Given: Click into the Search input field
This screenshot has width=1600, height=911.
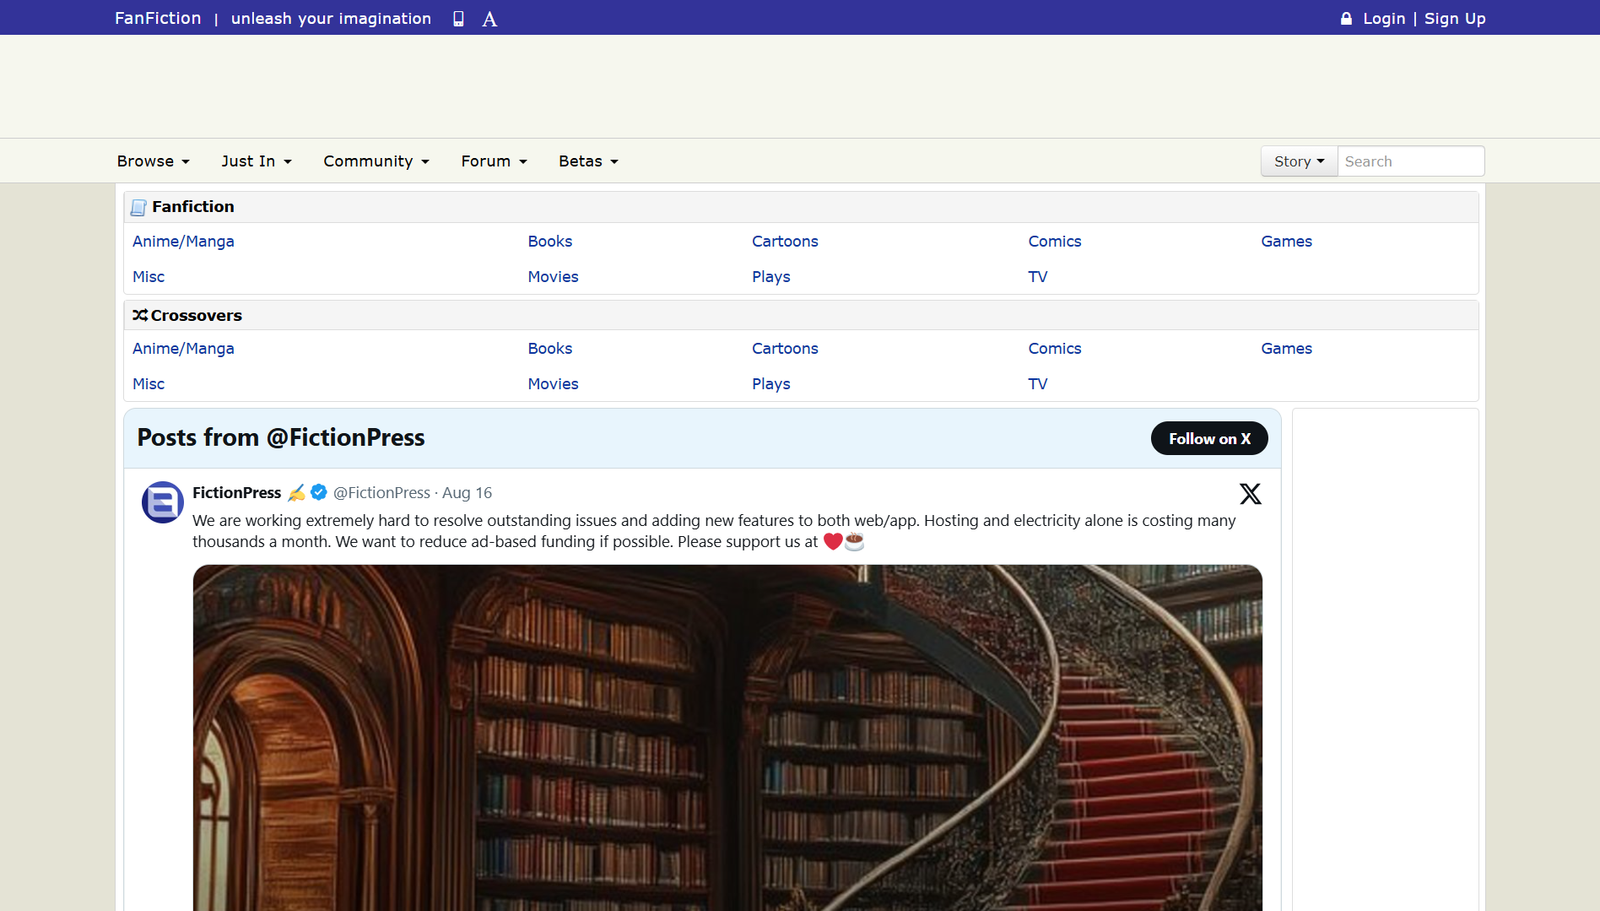Looking at the screenshot, I should 1411,161.
